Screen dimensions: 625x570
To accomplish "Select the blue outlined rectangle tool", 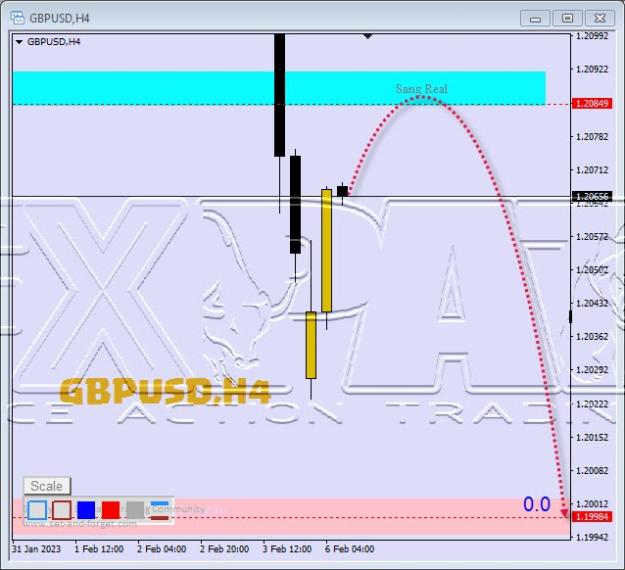I will [37, 510].
